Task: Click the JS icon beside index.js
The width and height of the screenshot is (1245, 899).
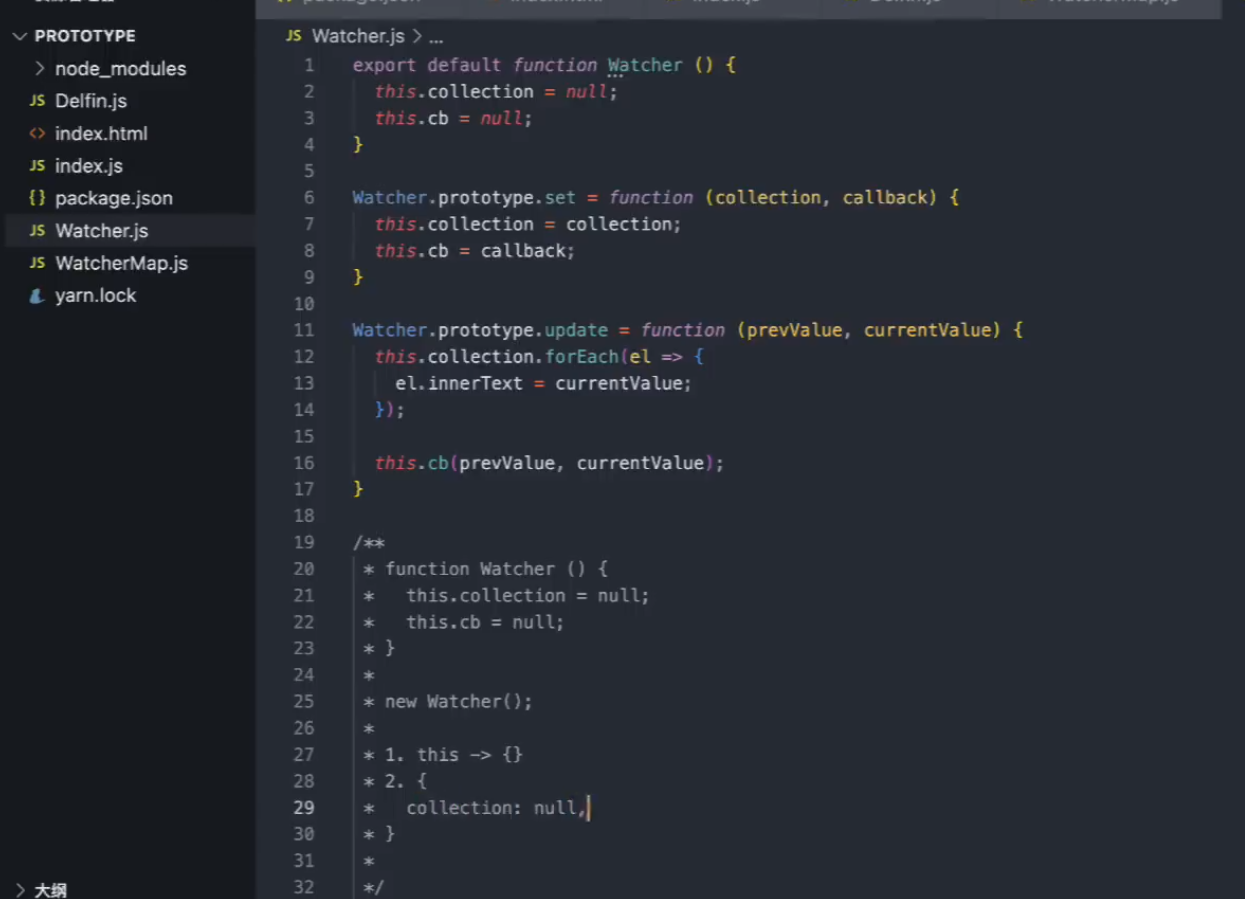Action: pos(37,166)
